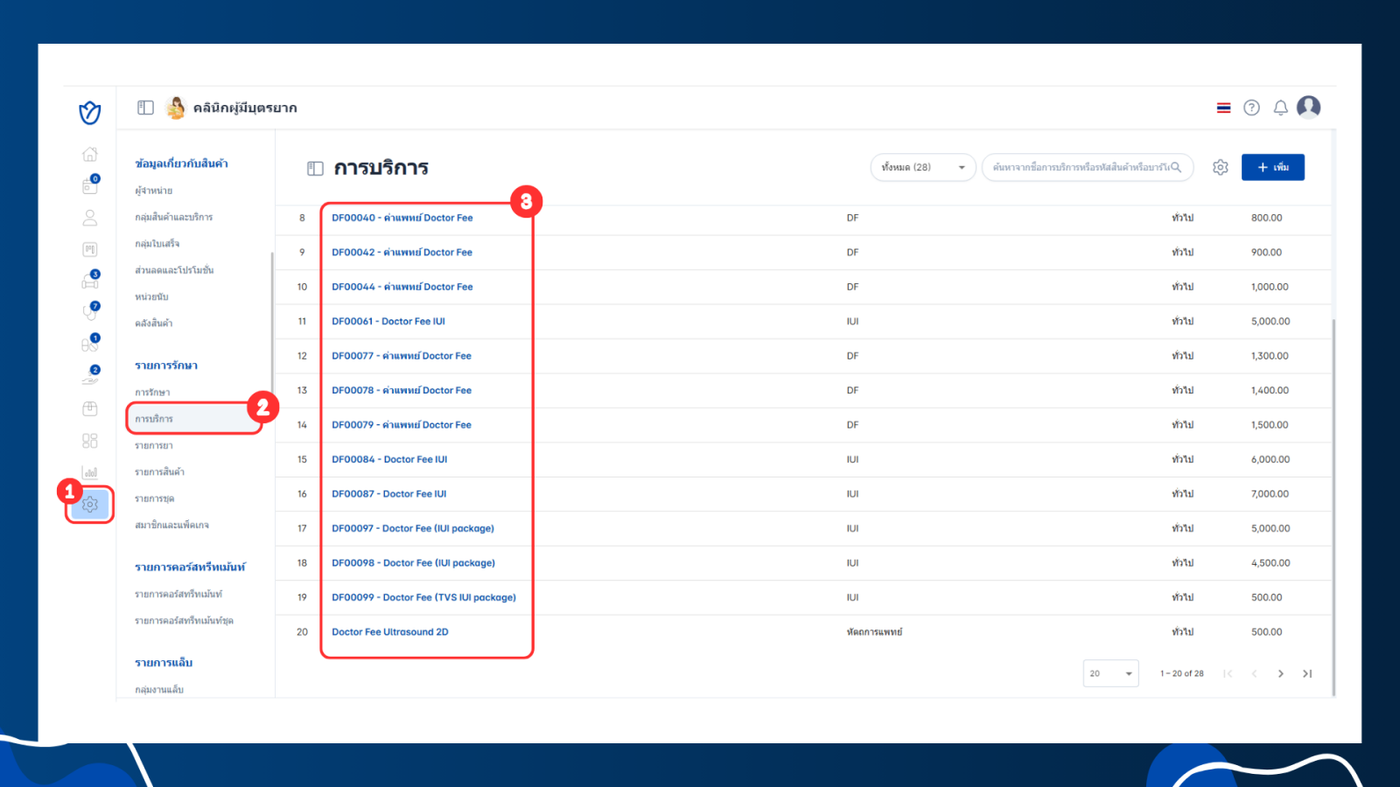This screenshot has height=787, width=1400.
Task: Click the table settings gear beside the เพิ่ม button
Action: click(1220, 168)
